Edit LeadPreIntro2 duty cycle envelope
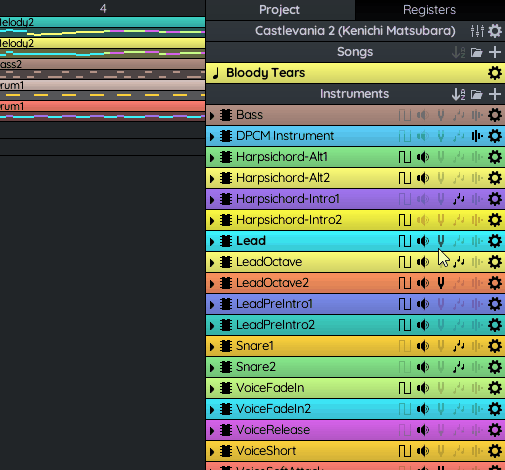 tap(405, 325)
